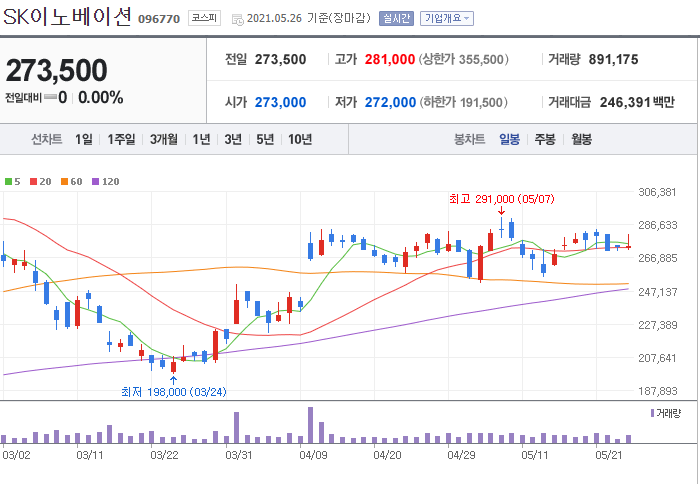Switch to 월봉 monthly candle chart
The width and height of the screenshot is (700, 484).
click(581, 139)
